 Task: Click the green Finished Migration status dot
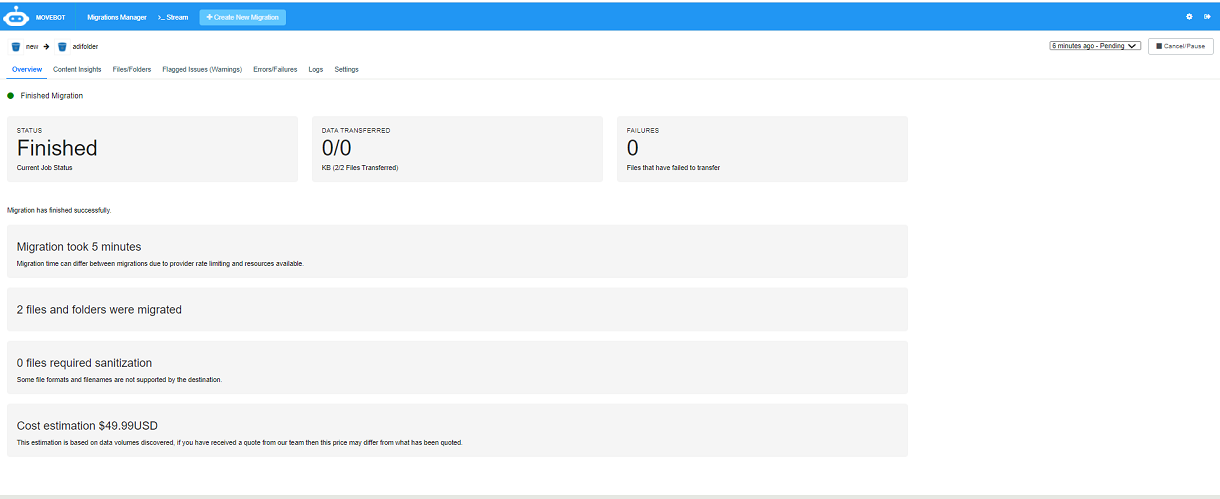click(11, 96)
